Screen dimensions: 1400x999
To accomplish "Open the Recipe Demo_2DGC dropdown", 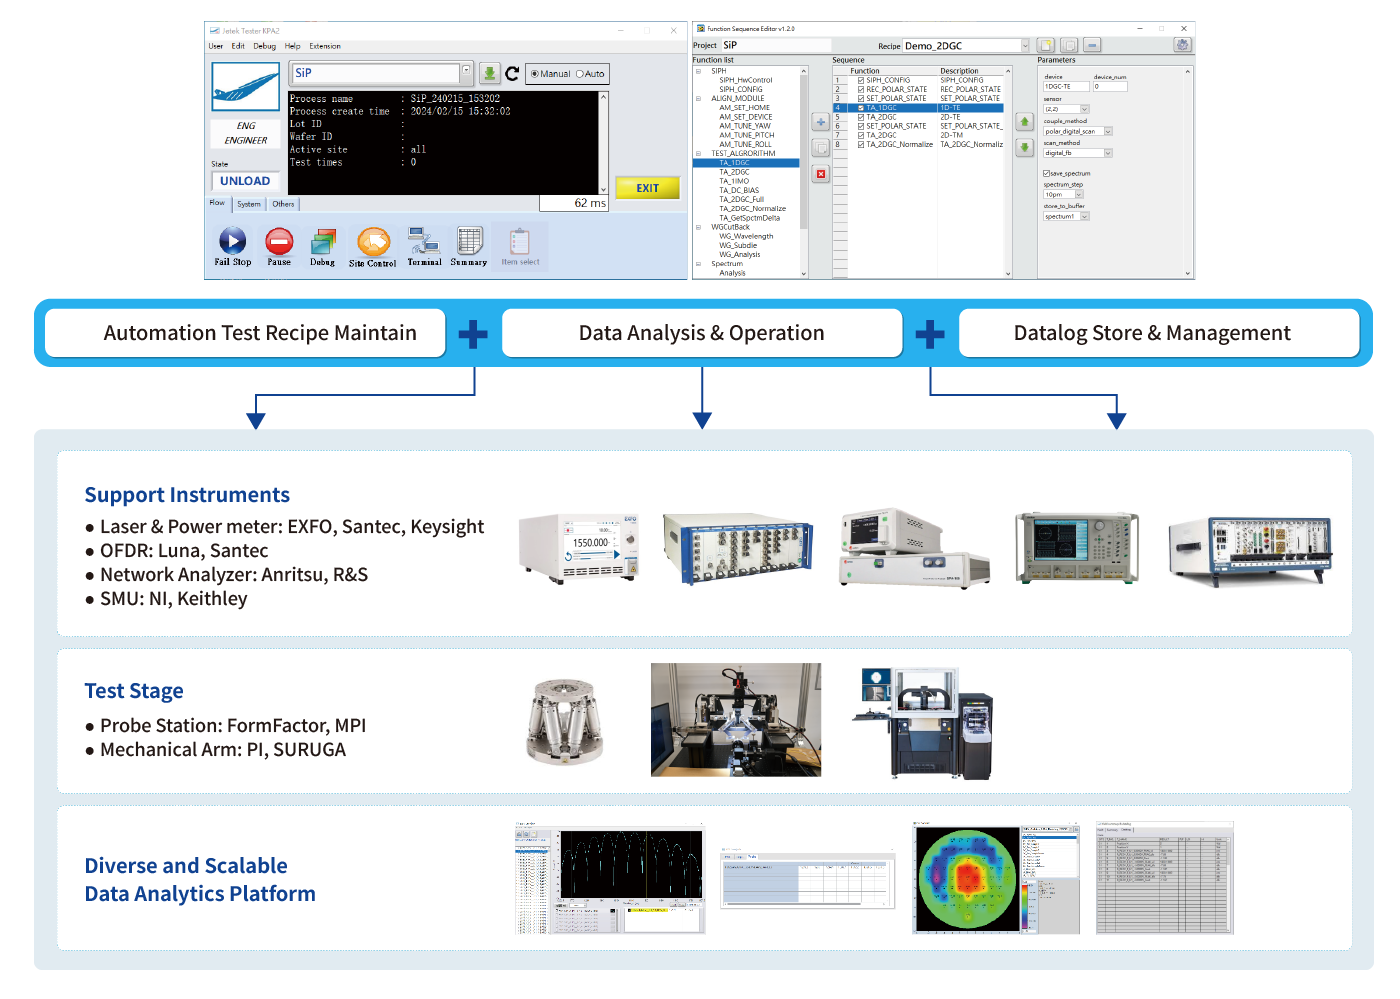I will pyautogui.click(x=1025, y=45).
